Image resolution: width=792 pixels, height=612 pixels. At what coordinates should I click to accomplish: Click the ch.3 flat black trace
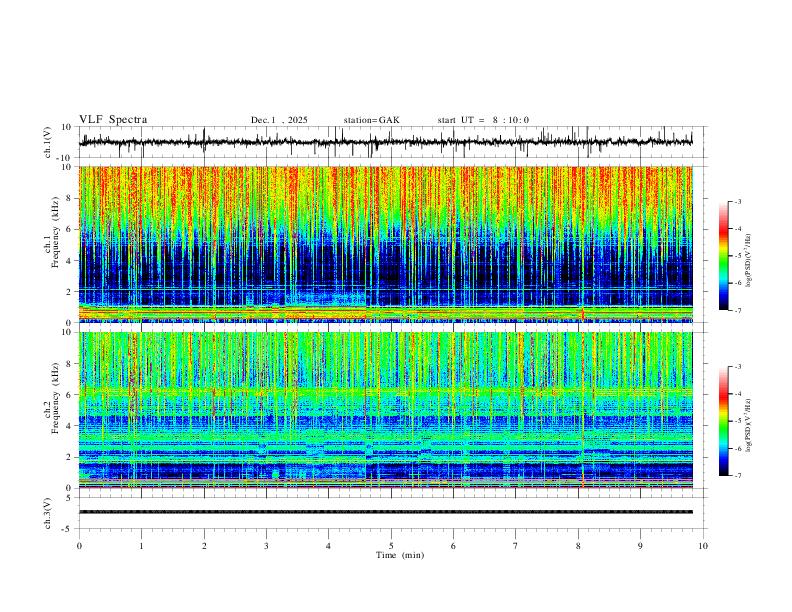tap(385, 512)
